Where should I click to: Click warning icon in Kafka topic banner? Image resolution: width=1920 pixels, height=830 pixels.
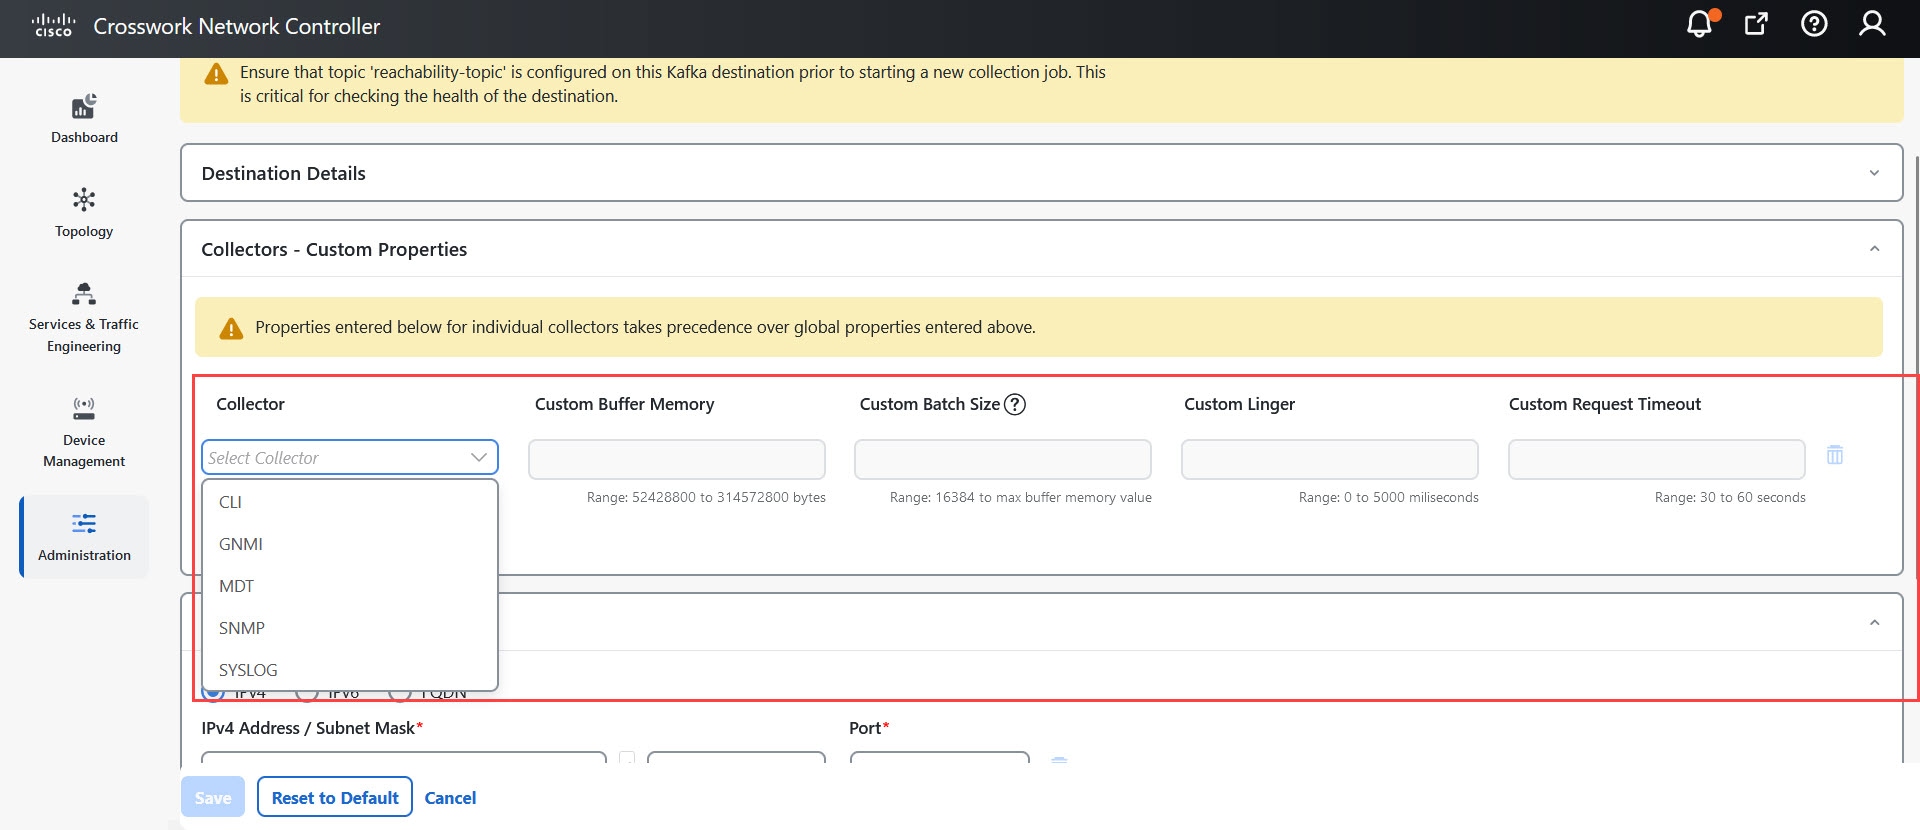[x=216, y=74]
